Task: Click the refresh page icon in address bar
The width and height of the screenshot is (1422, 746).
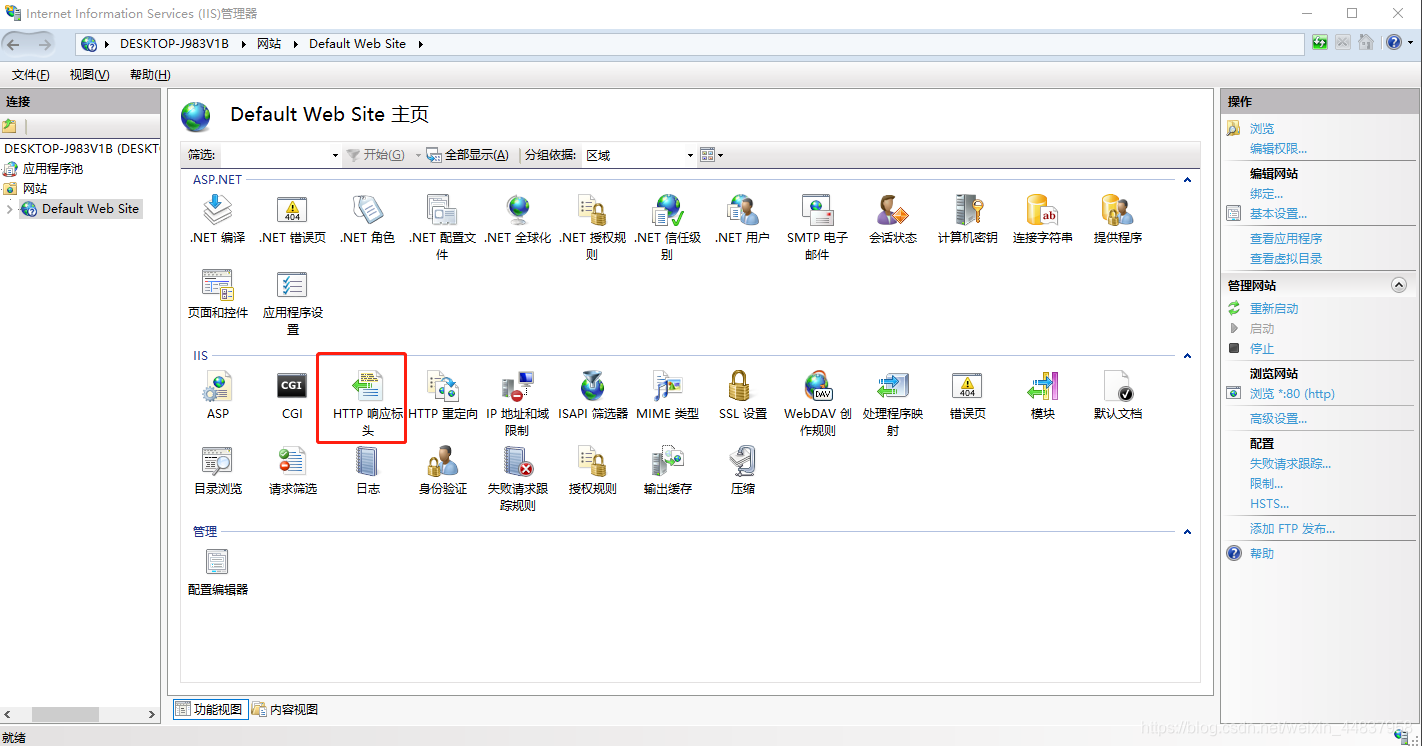Action: coord(1320,43)
